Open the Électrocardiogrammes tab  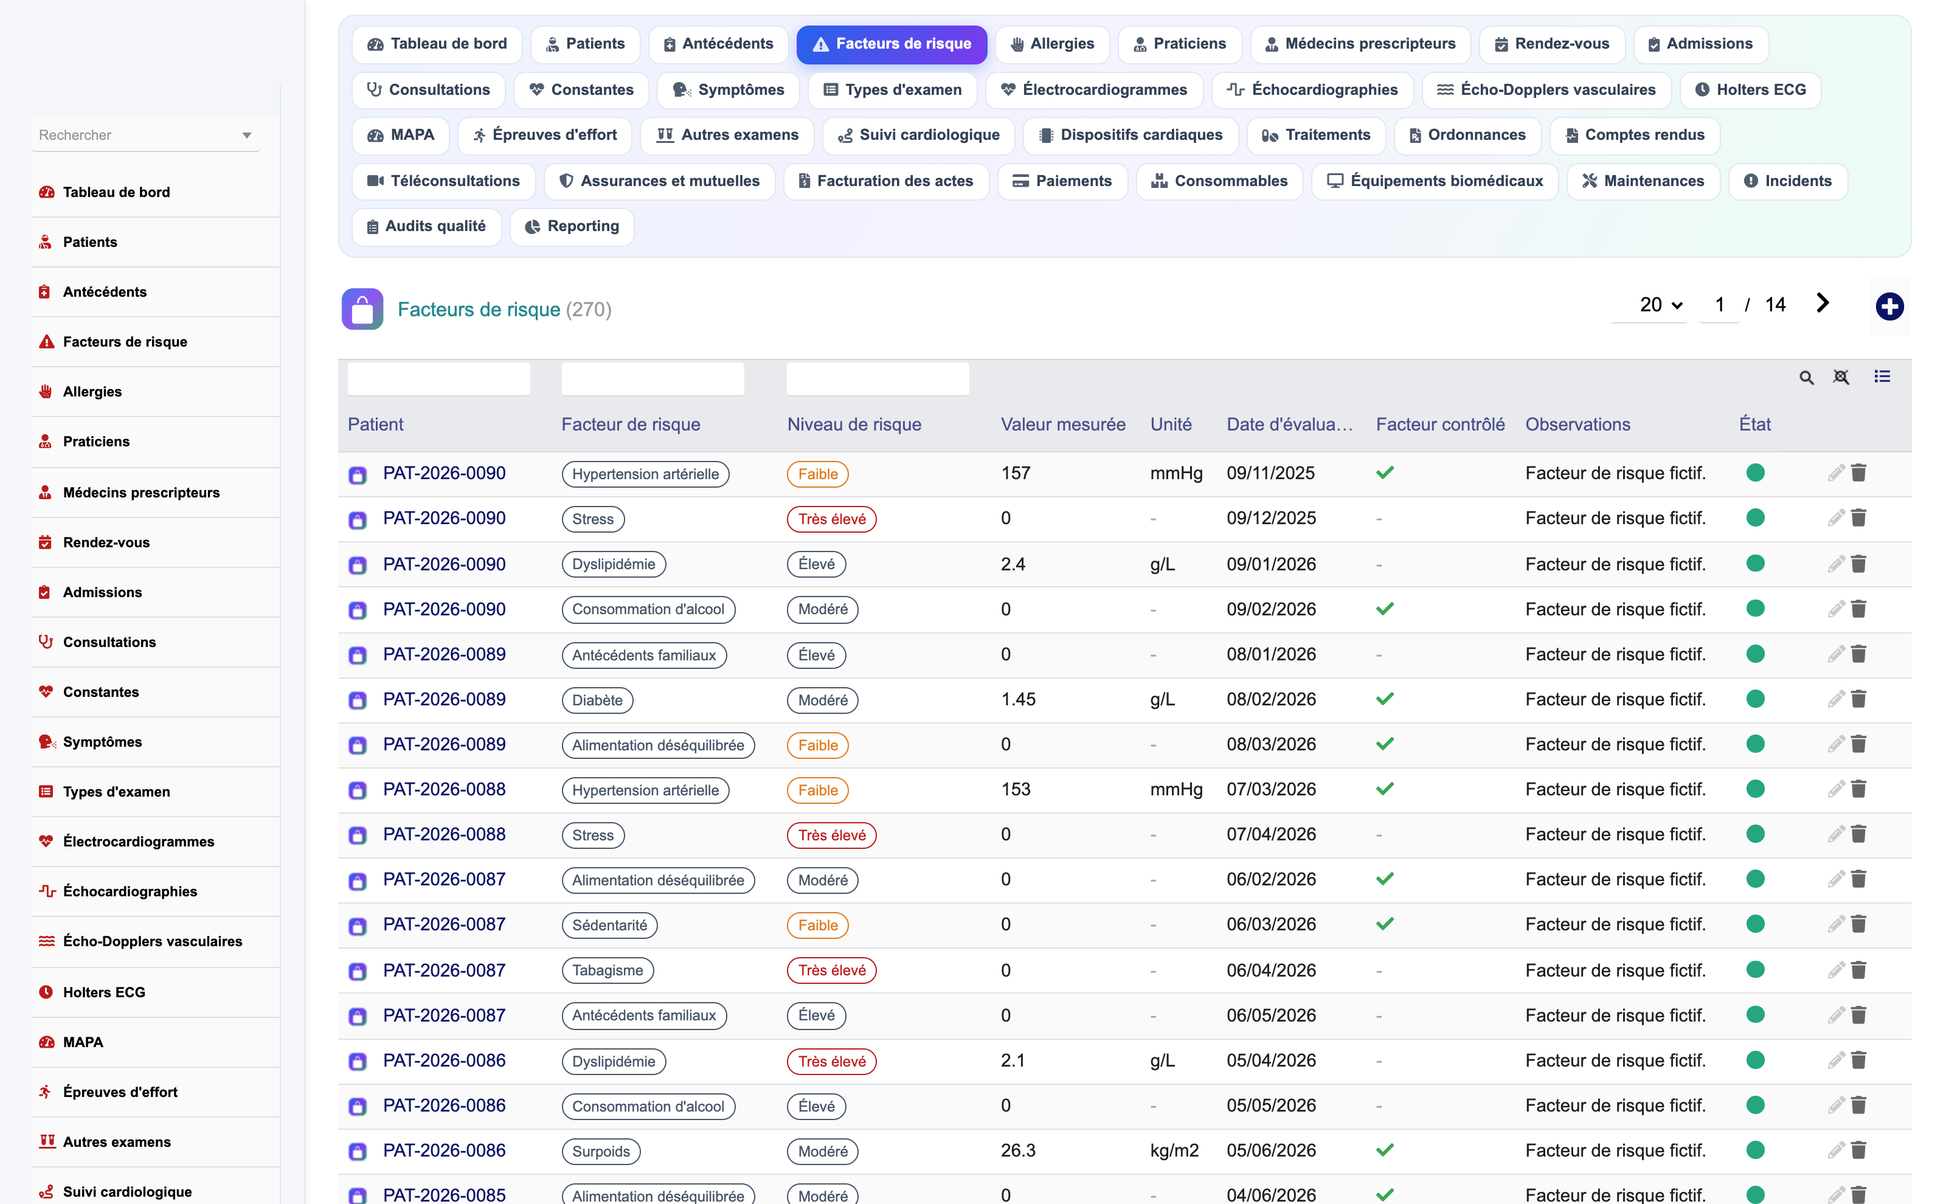(x=1094, y=90)
